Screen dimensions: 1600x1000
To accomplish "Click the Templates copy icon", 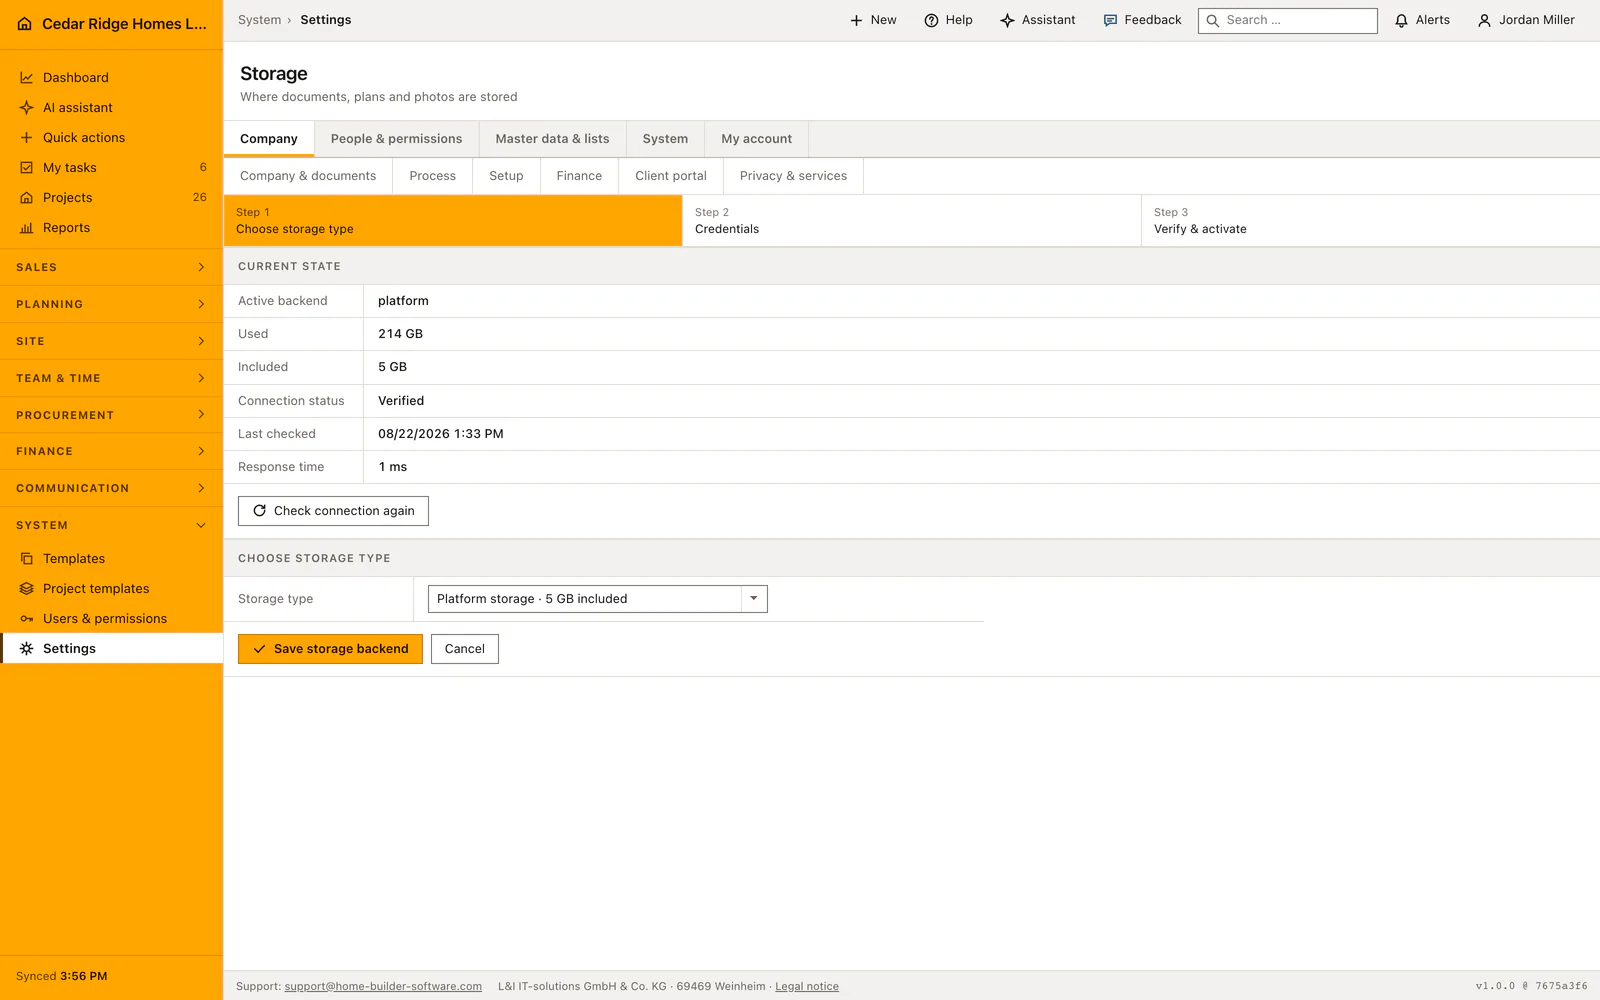I will [x=27, y=559].
